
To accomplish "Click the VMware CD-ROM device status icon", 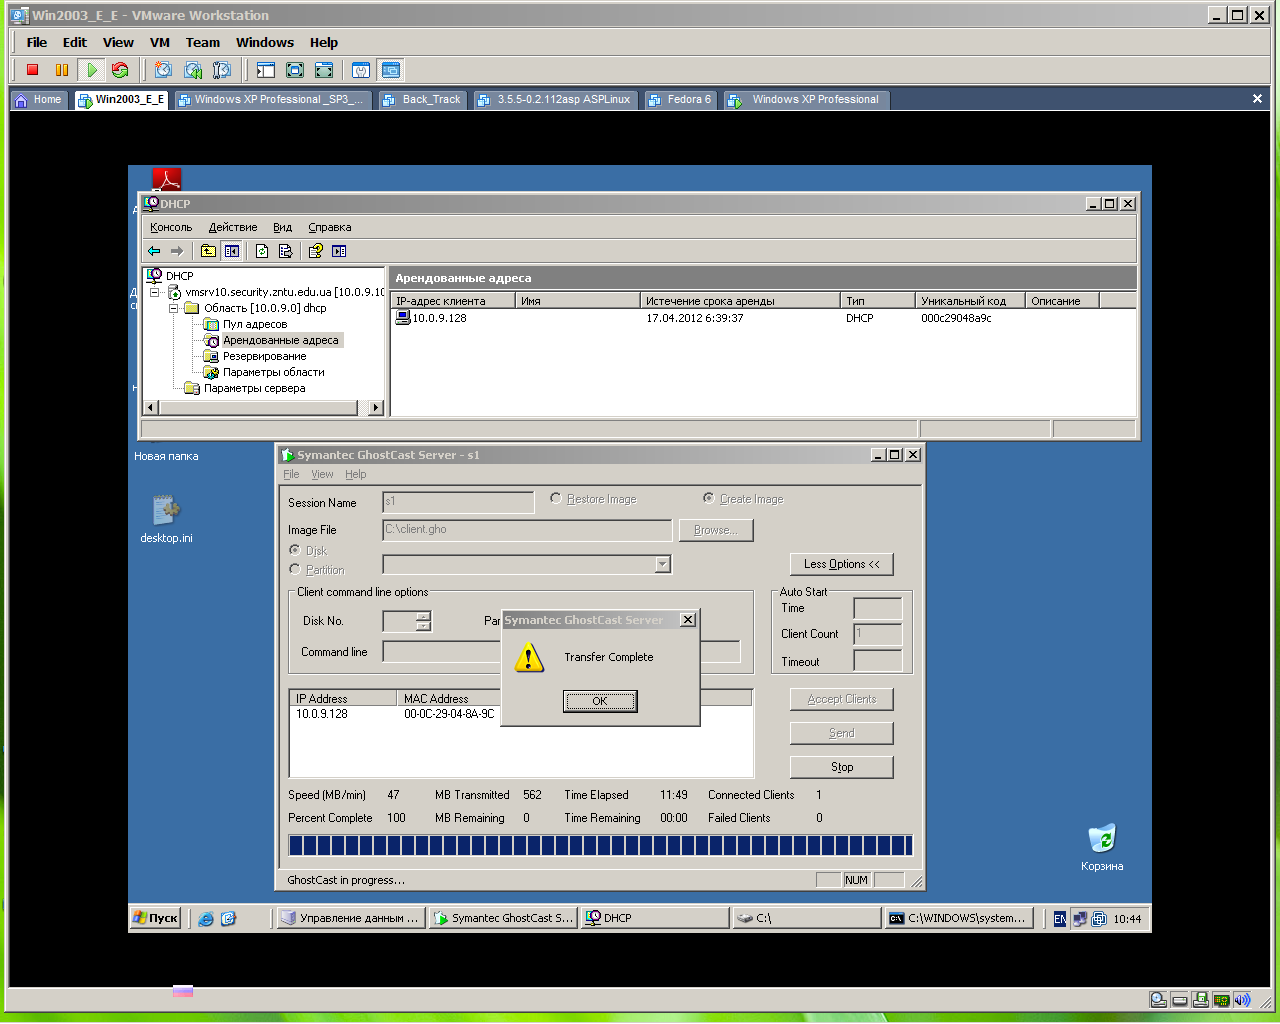I will (x=1158, y=999).
